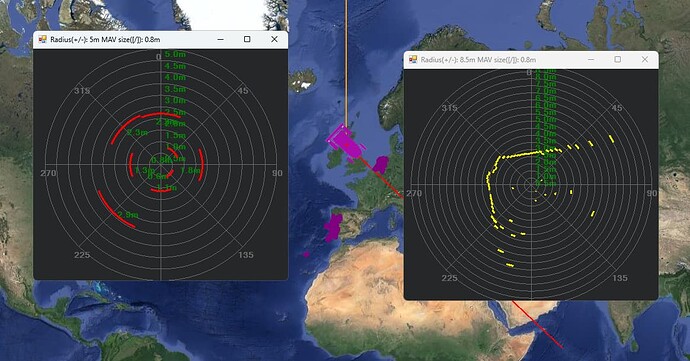Viewport: 690px width, 361px height.
Task: Select the magenta vehicle icon on the map
Action: (x=347, y=141)
